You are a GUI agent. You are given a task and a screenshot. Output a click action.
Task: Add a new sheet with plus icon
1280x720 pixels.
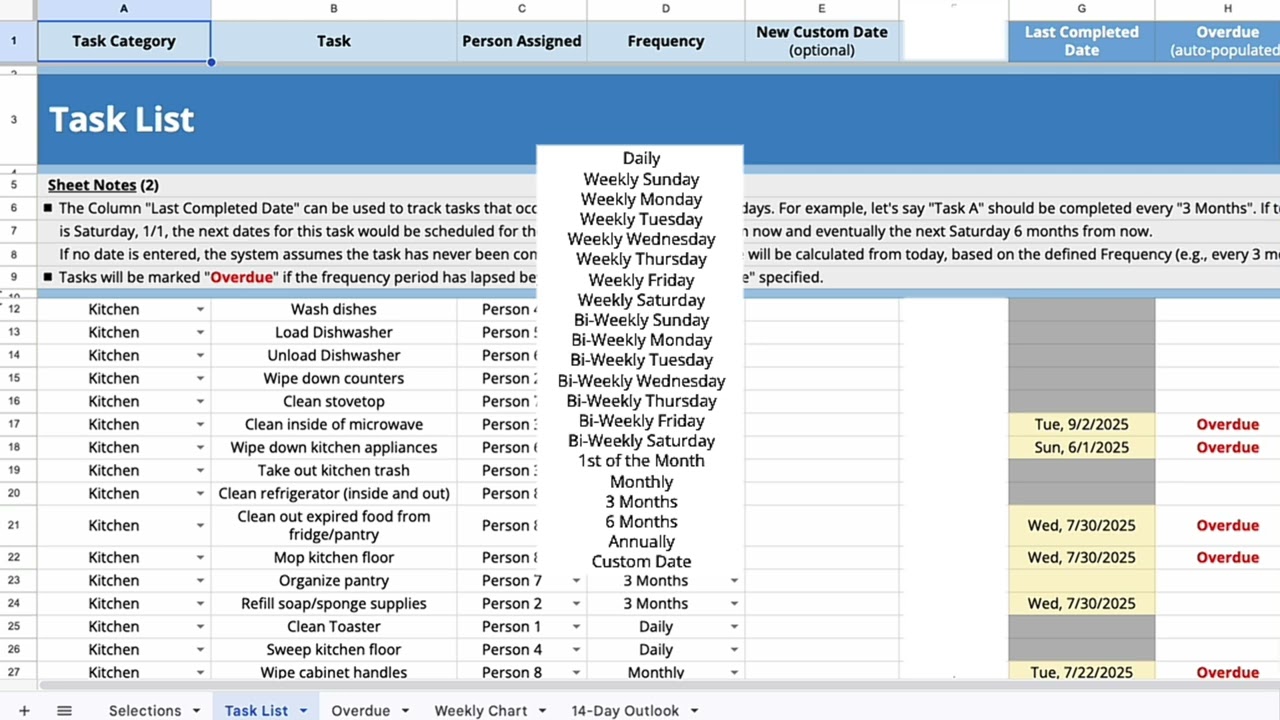pos(24,710)
